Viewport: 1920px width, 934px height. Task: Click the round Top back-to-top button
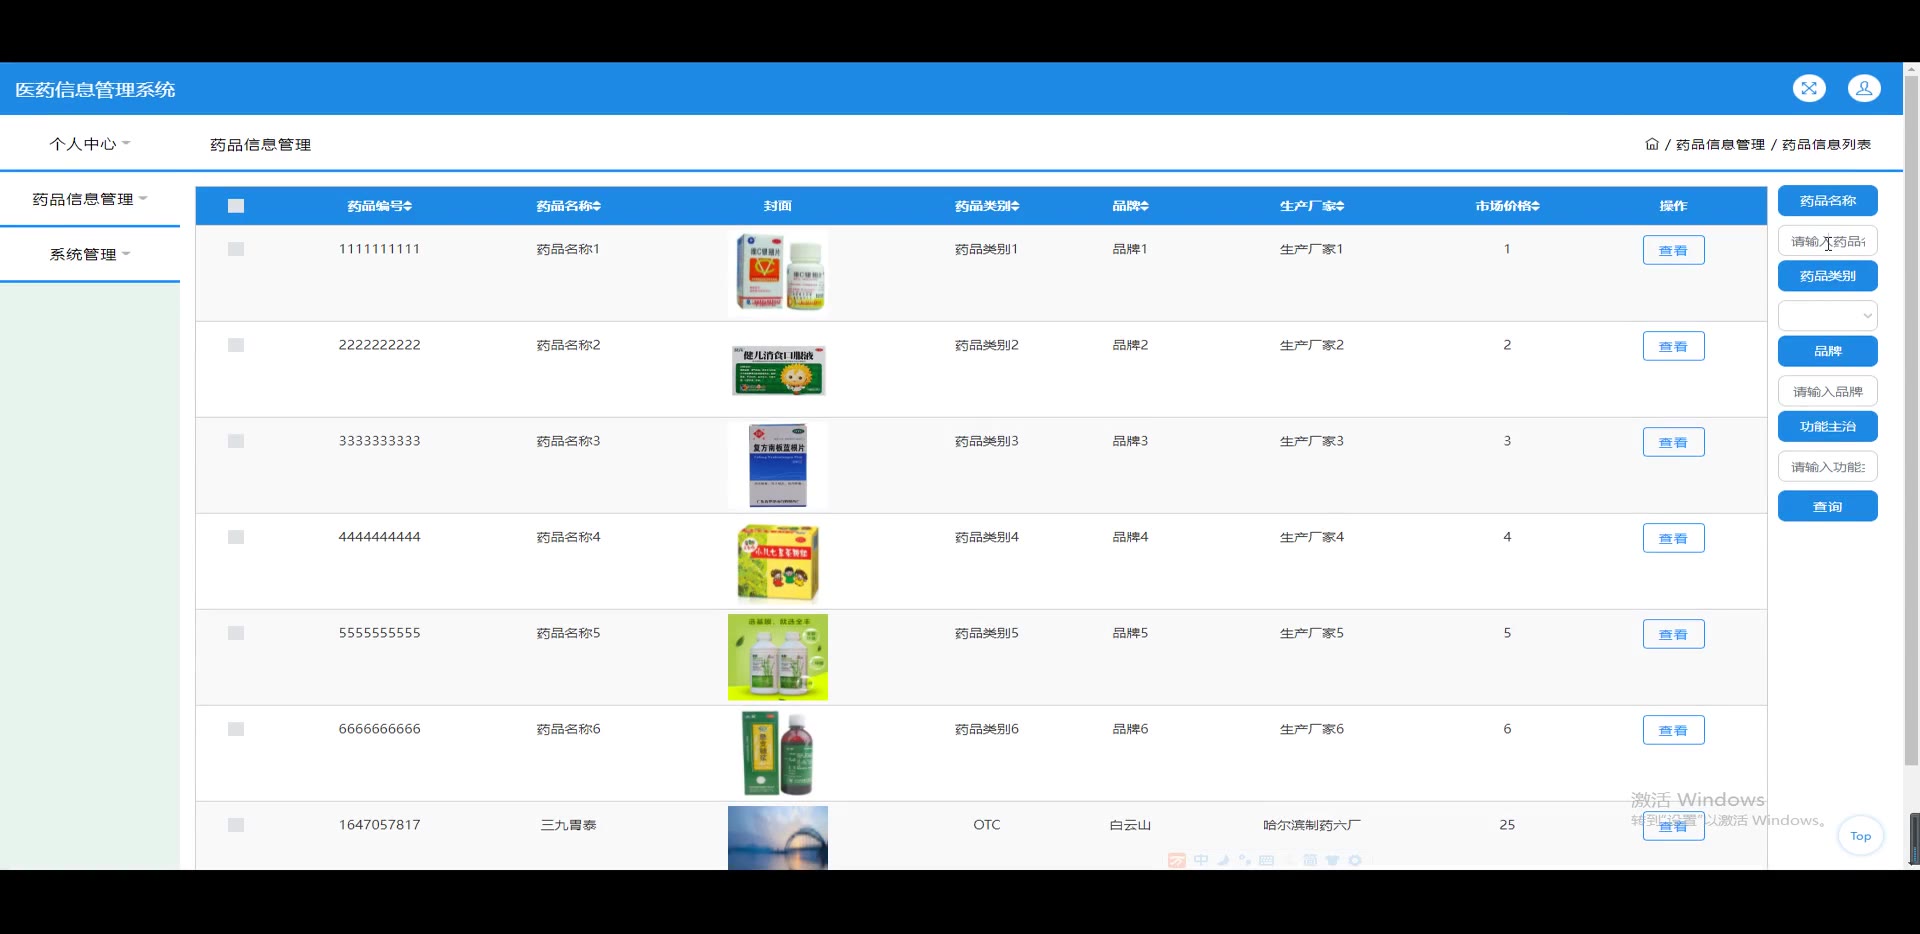coord(1860,836)
